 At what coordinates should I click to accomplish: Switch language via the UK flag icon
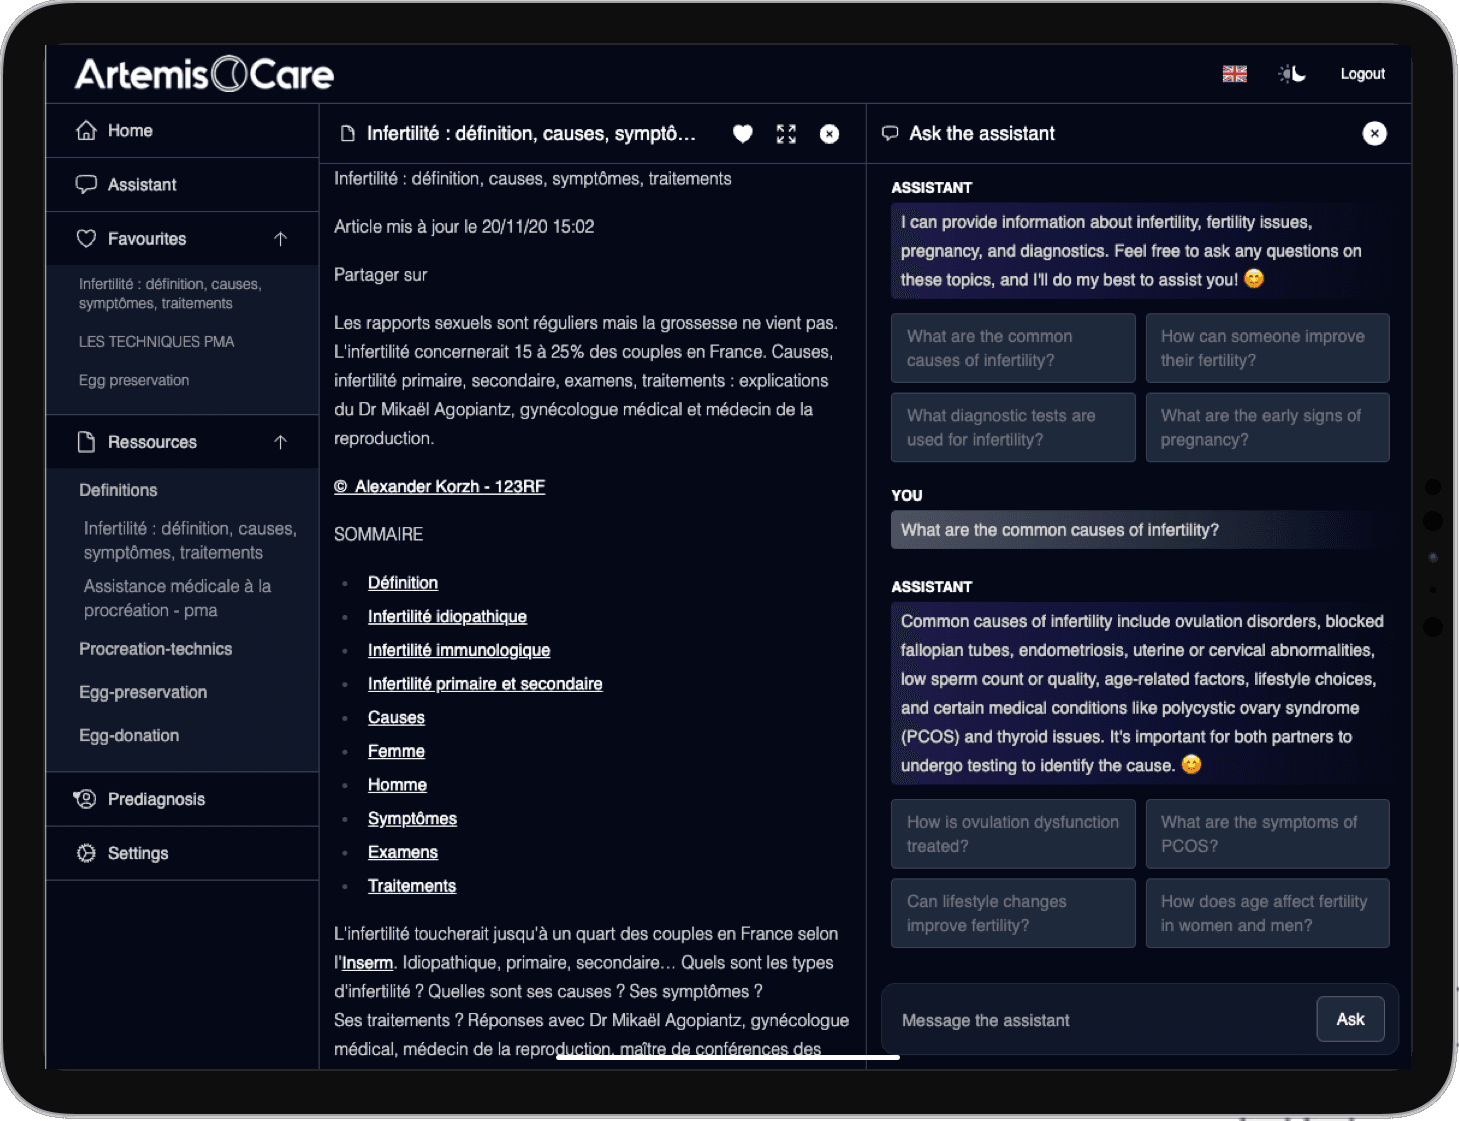1235,74
